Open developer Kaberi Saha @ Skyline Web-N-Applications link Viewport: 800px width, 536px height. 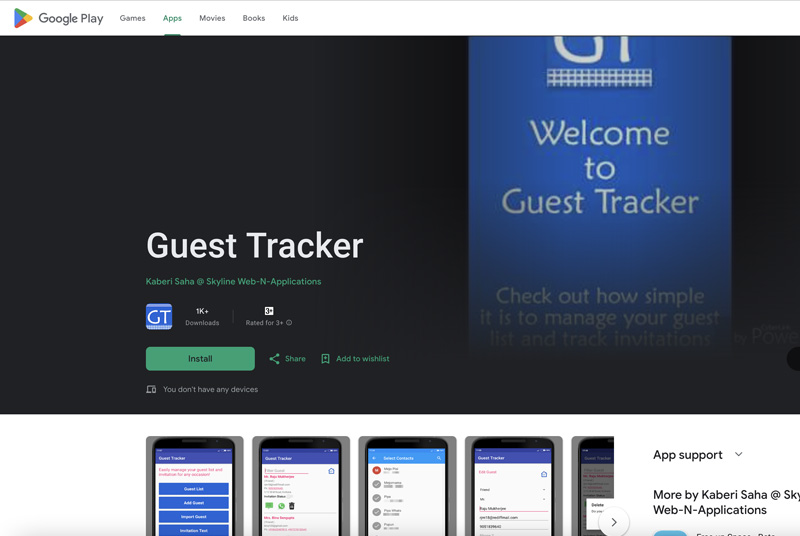point(233,282)
